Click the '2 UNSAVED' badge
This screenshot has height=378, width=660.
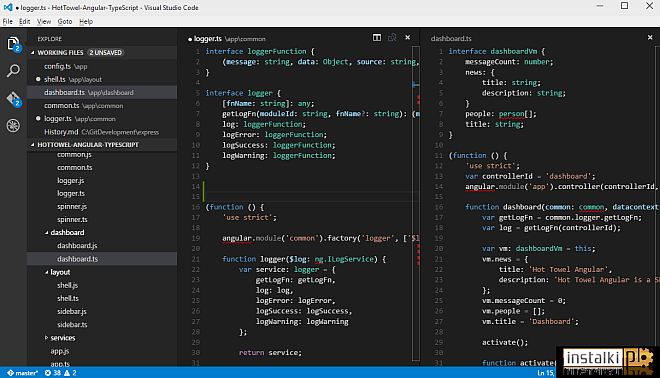(105, 53)
